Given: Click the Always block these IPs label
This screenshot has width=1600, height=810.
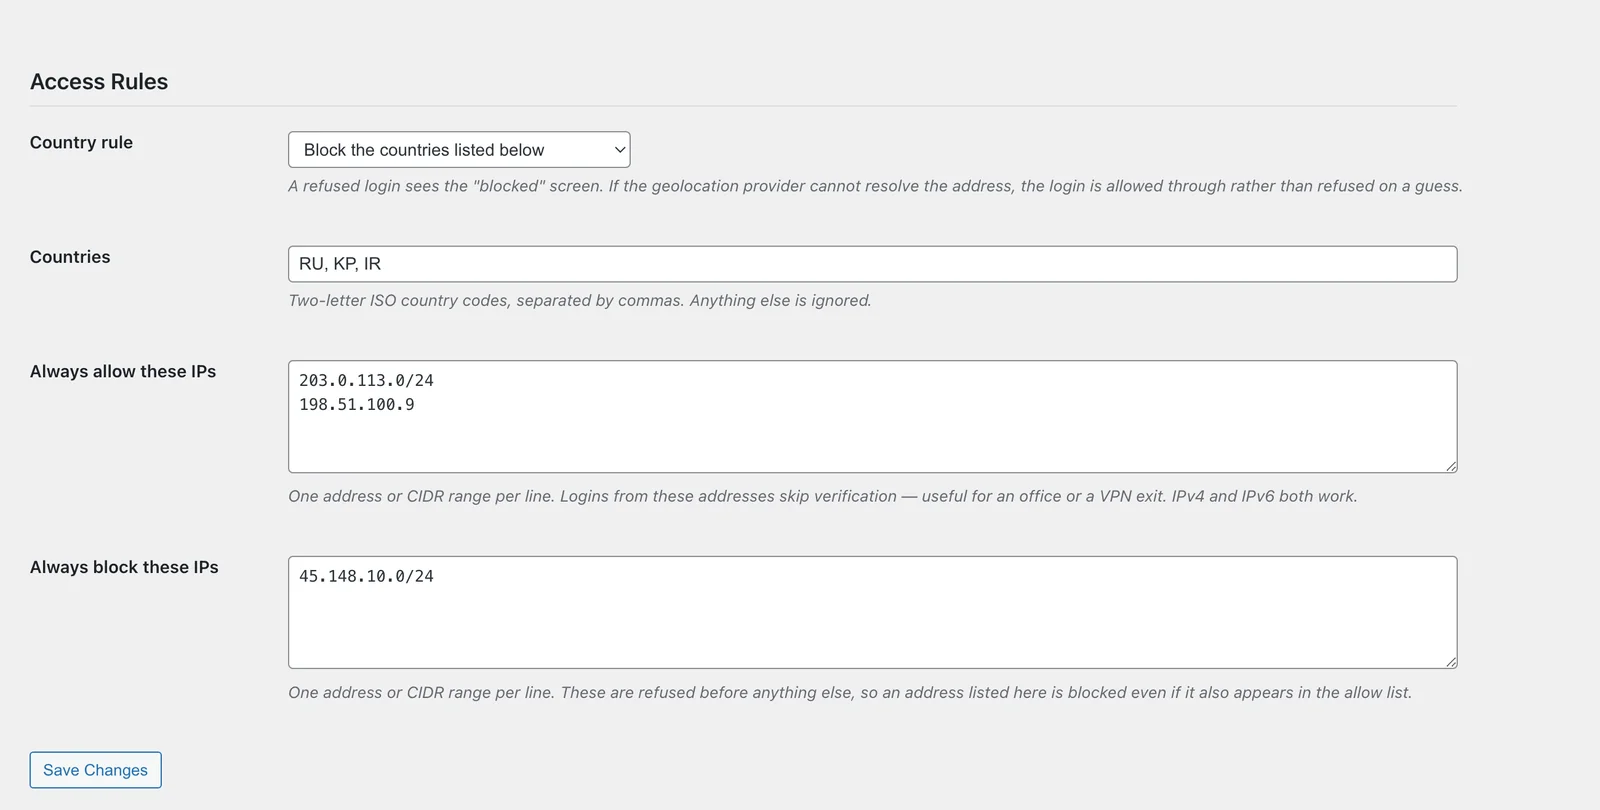Looking at the screenshot, I should [x=124, y=567].
